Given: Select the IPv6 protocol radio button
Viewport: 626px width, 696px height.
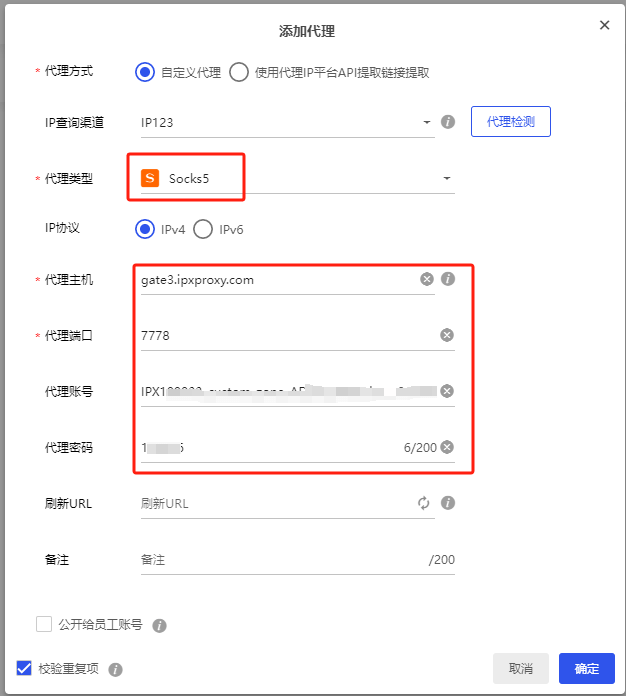Looking at the screenshot, I should click(x=203, y=229).
